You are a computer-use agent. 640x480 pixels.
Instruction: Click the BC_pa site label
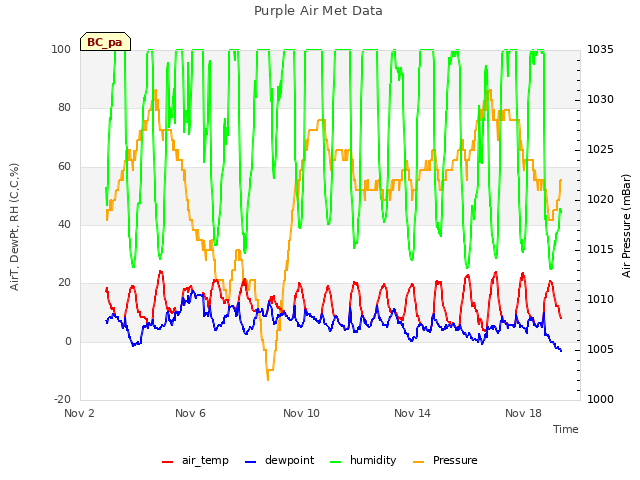pyautogui.click(x=105, y=42)
